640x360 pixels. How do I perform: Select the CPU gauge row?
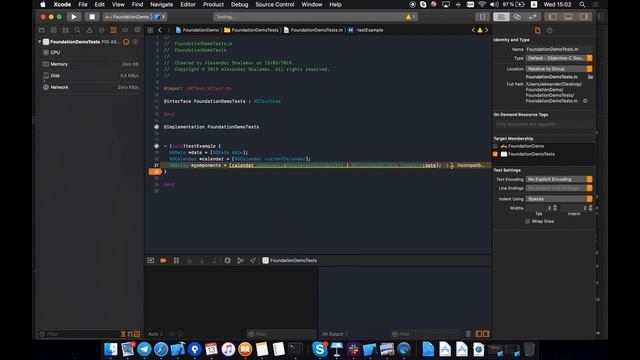[x=90, y=53]
